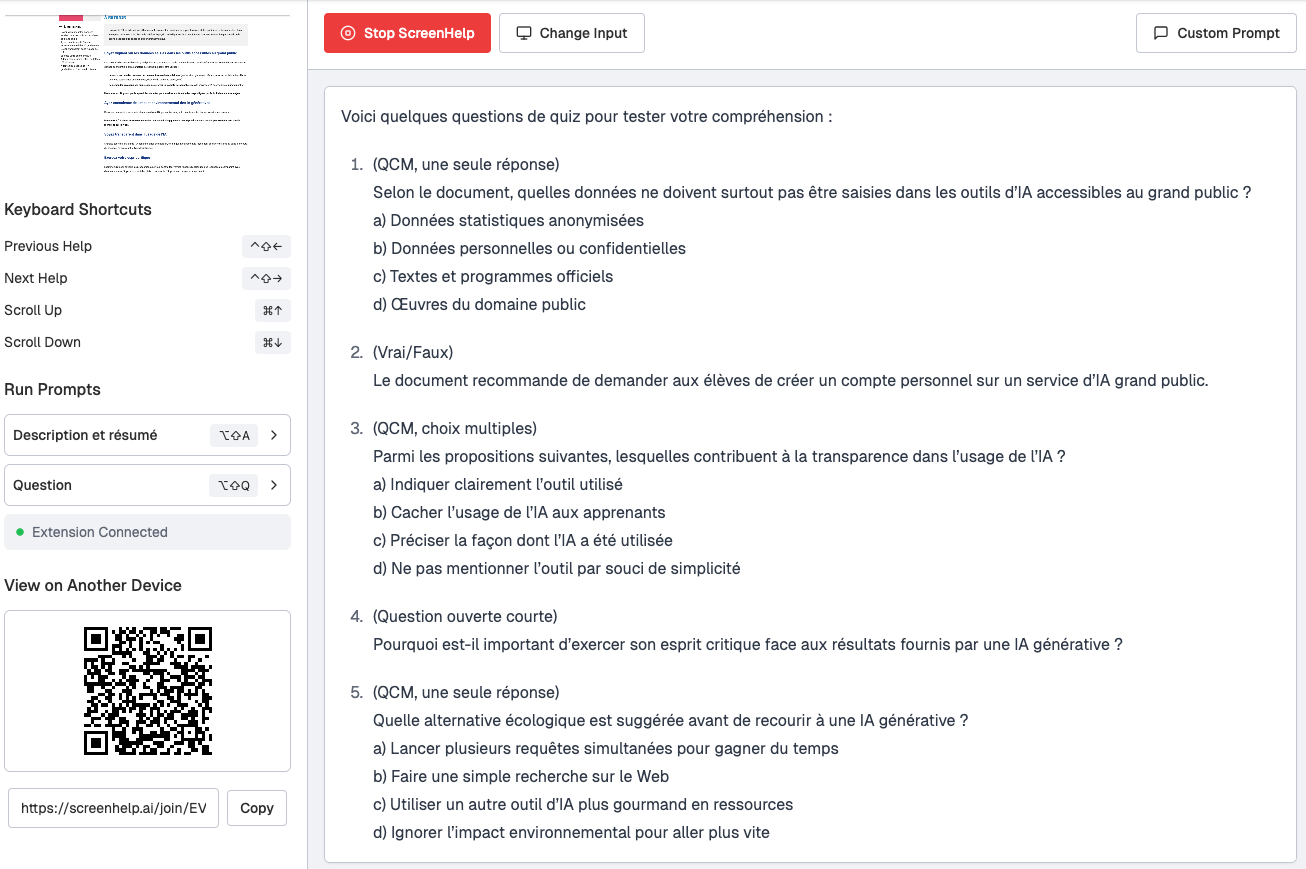Click the screenhelp.ai join URL field
The height and width of the screenshot is (869, 1306).
click(x=113, y=808)
